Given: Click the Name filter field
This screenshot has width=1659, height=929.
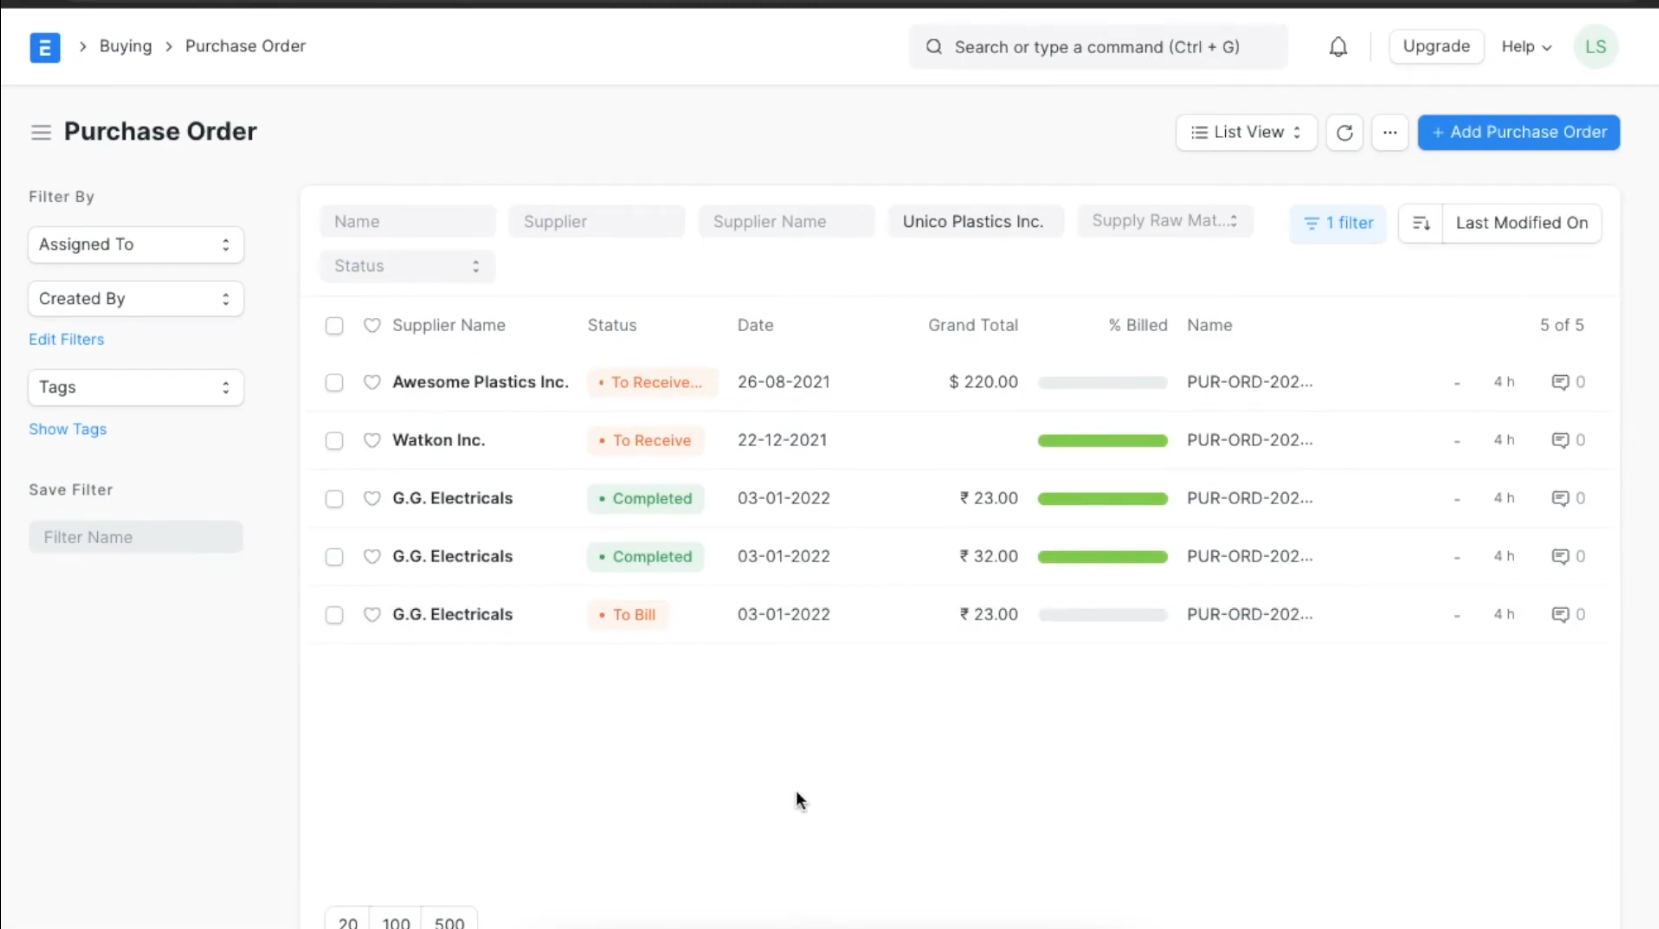Looking at the screenshot, I should tap(407, 221).
